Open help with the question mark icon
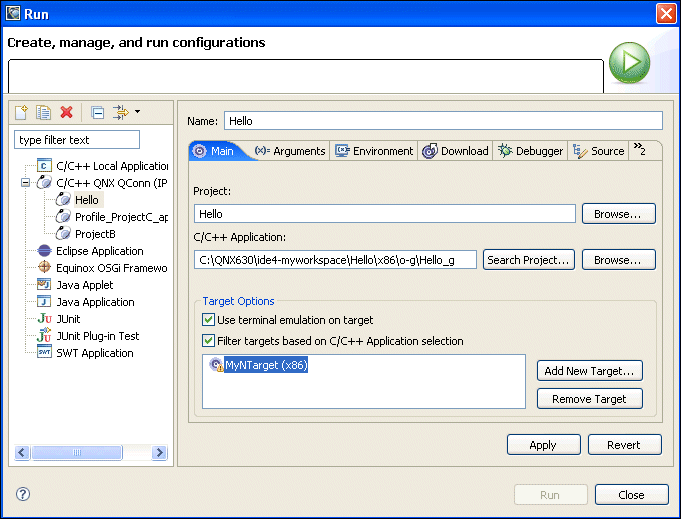This screenshot has height=519, width=681. pyautogui.click(x=23, y=494)
